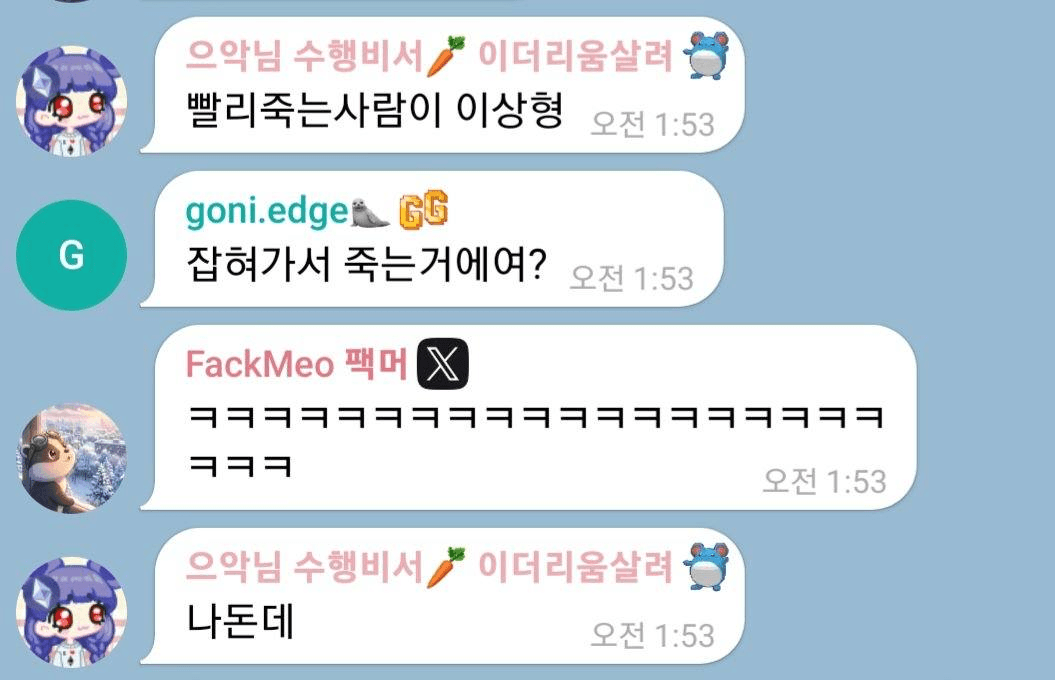The image size is (1055, 680).
Task: Open purple-haired avatar beside "나돈데" message
Action: pyautogui.click(x=71, y=612)
